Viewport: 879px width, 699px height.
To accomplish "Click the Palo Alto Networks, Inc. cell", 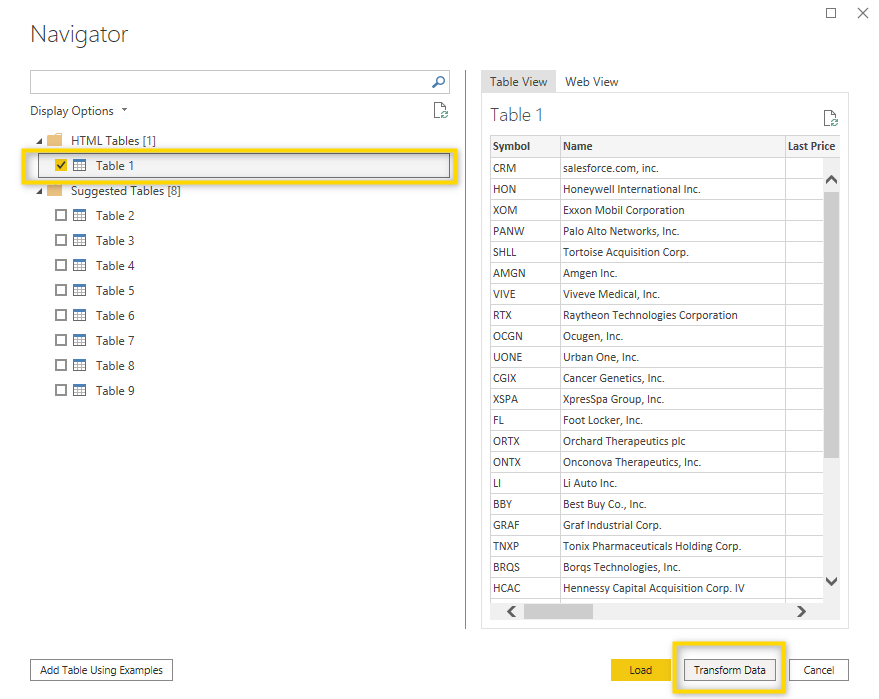I will click(x=673, y=231).
